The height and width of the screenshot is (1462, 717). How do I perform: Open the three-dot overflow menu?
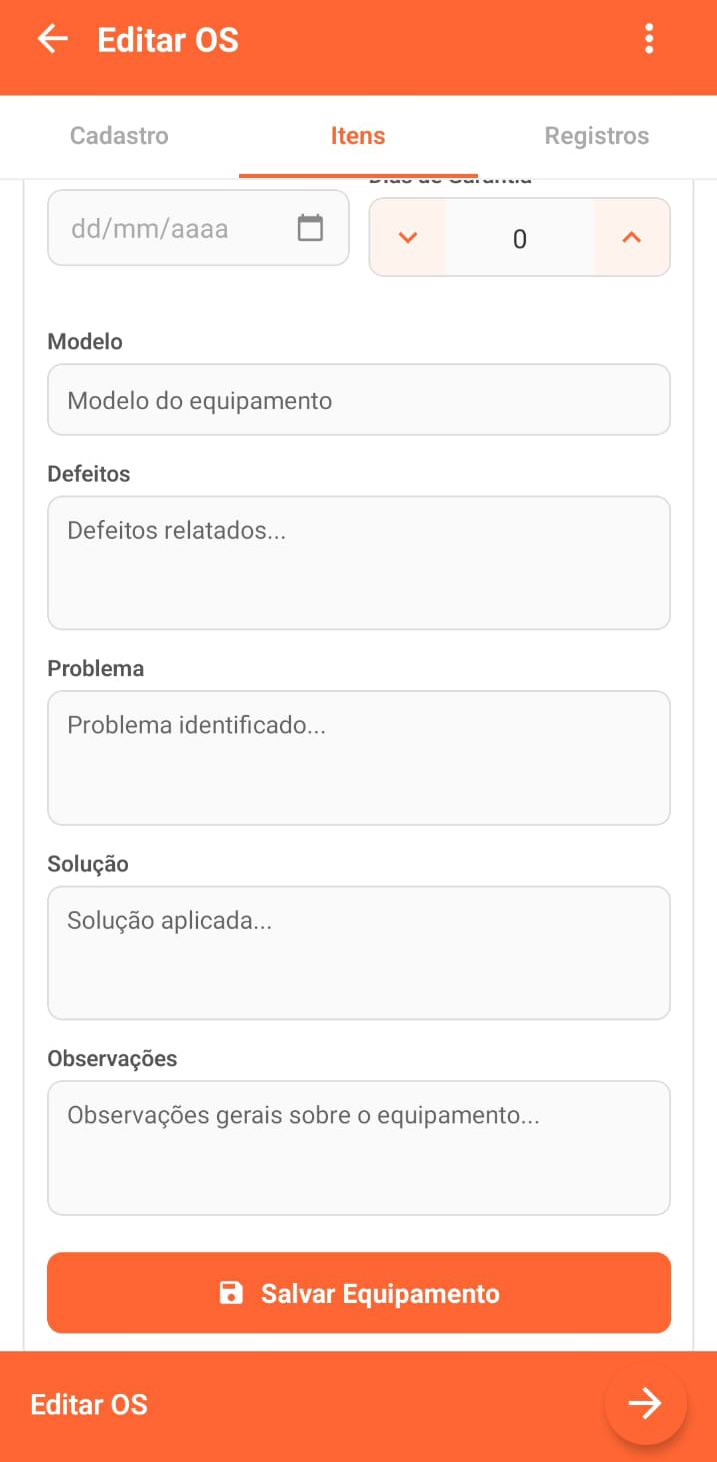tap(649, 40)
